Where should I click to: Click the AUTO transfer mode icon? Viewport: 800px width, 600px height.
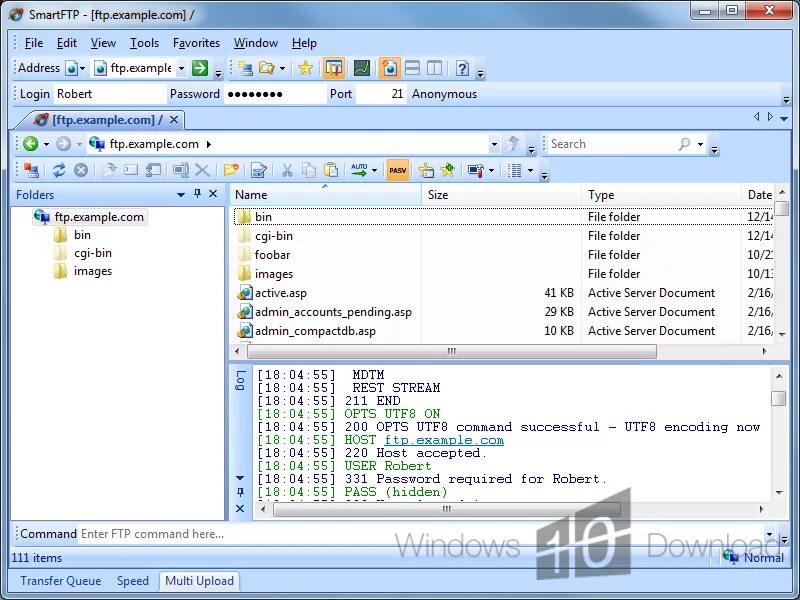(x=359, y=170)
